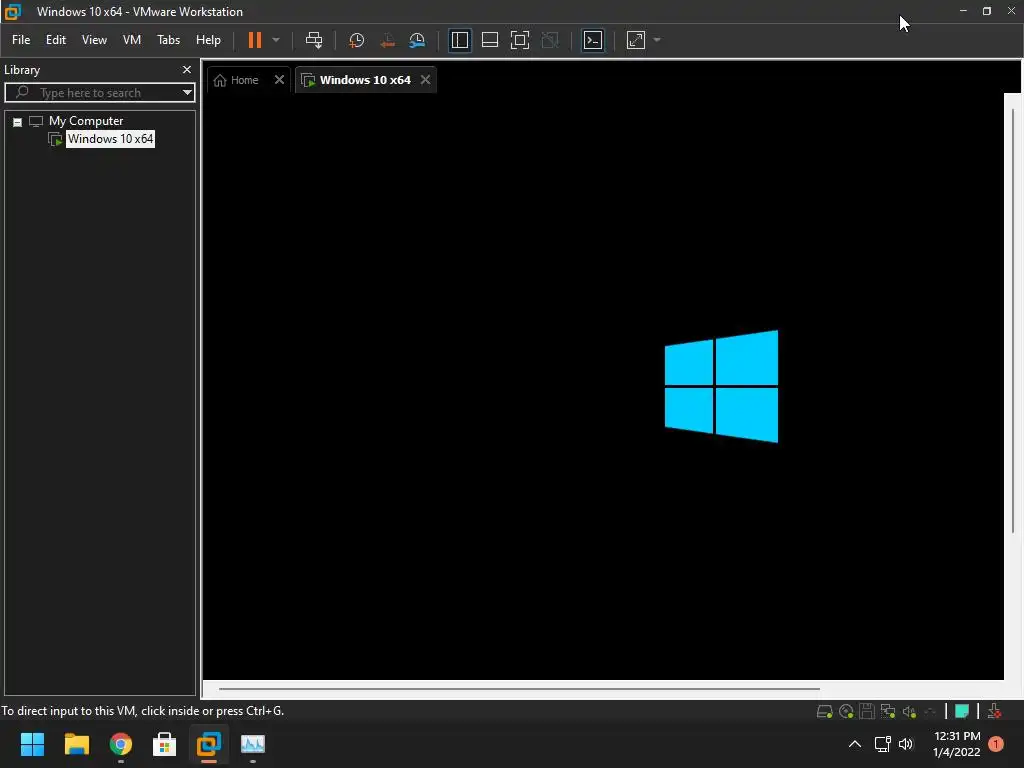Minimize the VMware Workstation window
The height and width of the screenshot is (768, 1024).
(963, 11)
